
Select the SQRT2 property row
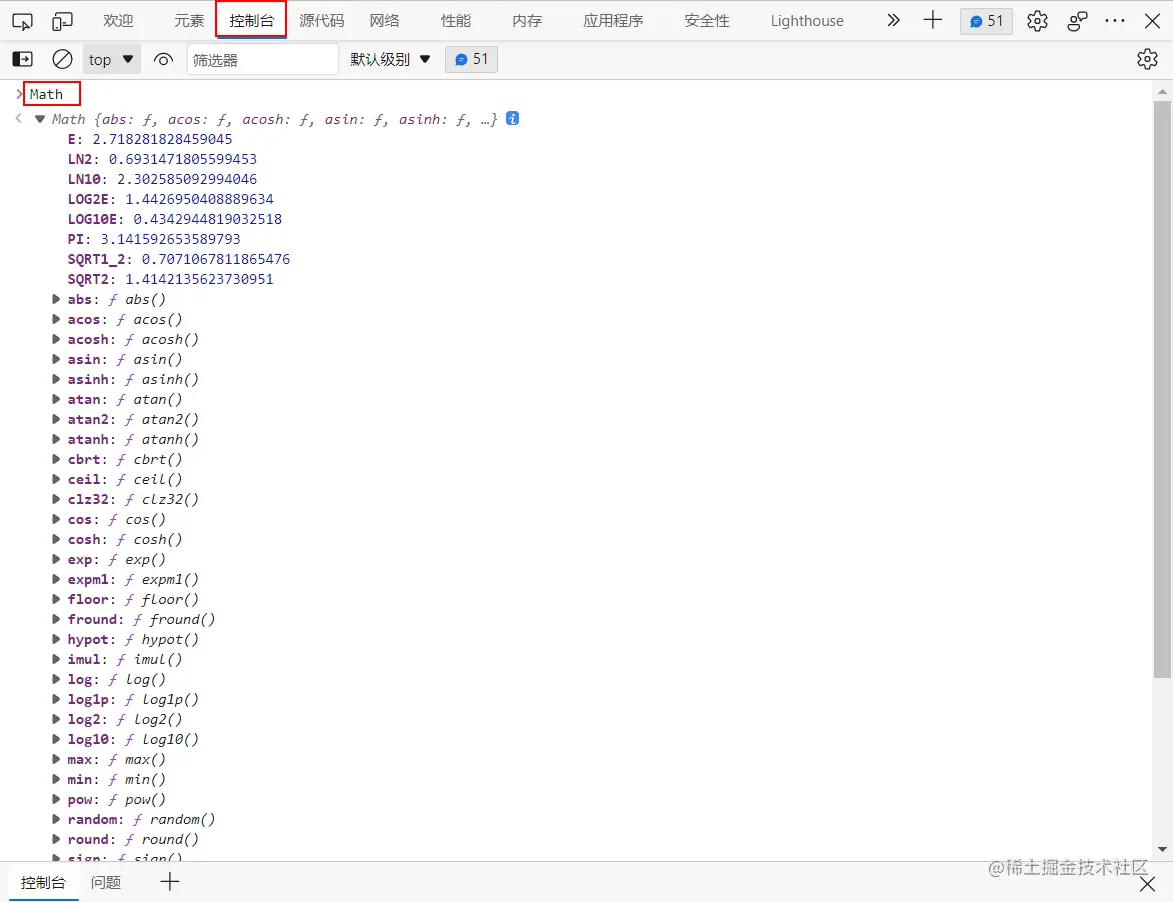click(171, 279)
